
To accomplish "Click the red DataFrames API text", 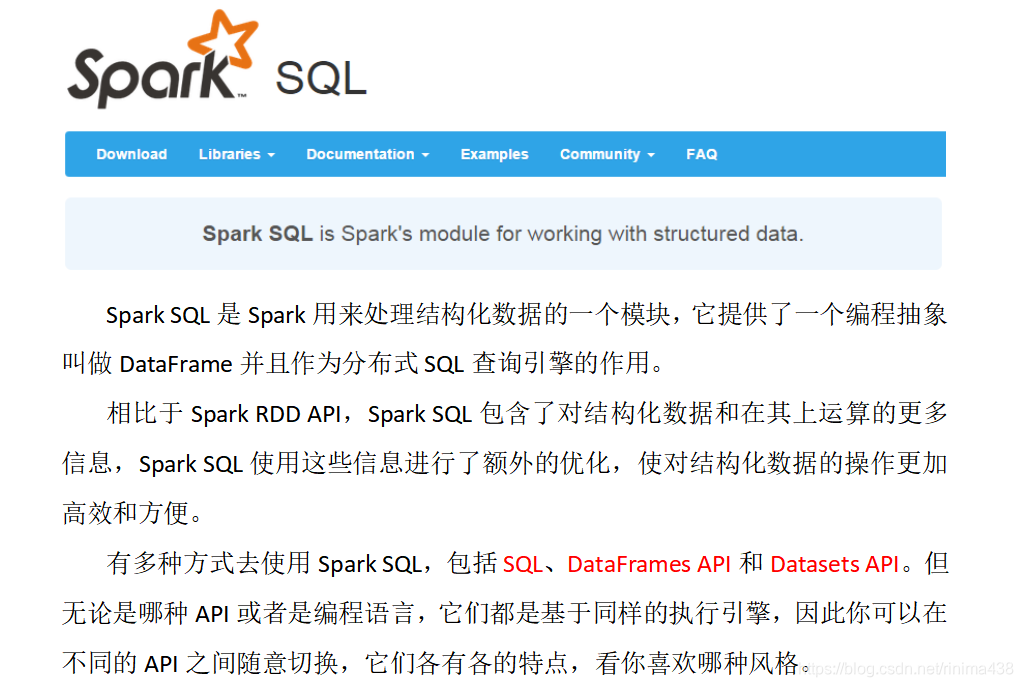I will pyautogui.click(x=649, y=564).
